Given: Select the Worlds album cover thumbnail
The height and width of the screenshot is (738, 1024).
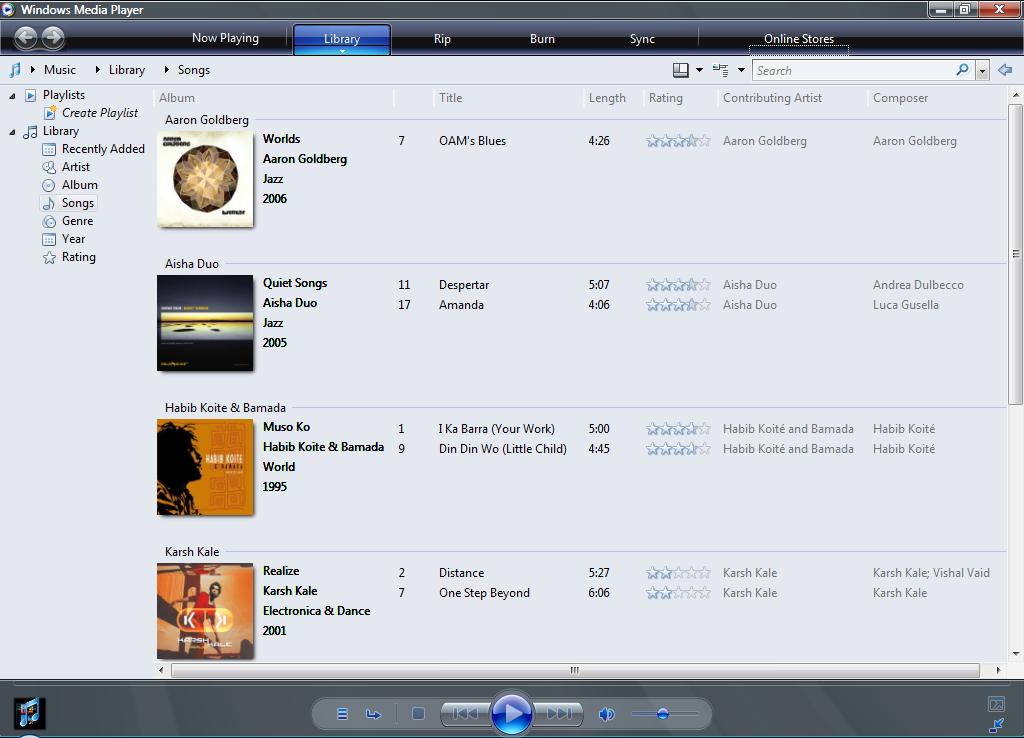Looking at the screenshot, I should point(205,179).
